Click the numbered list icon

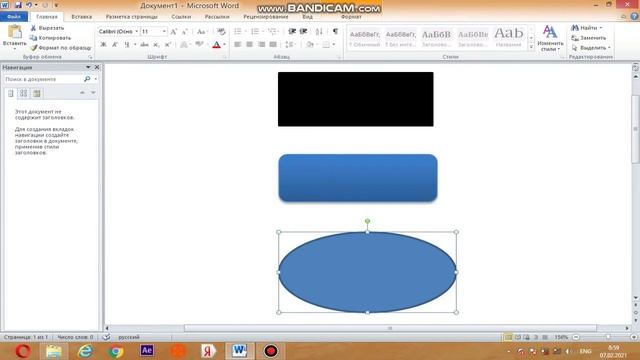[x=255, y=31]
